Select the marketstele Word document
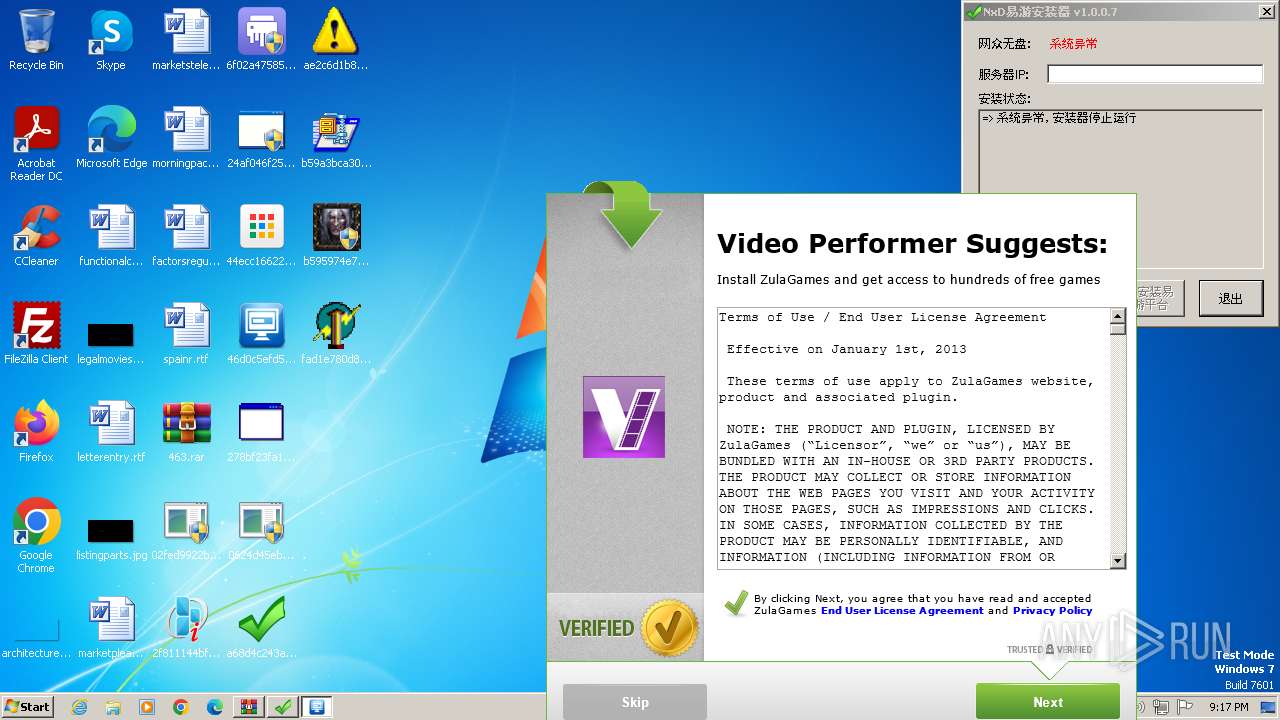 [186, 40]
